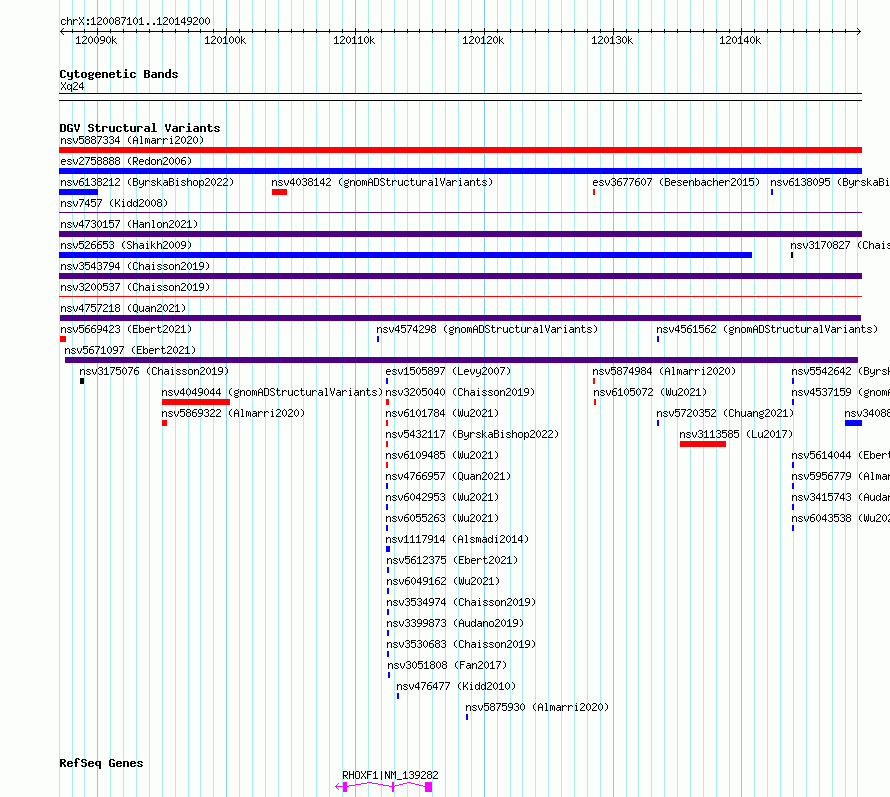Image resolution: width=890 pixels, height=797 pixels.
Task: Click the 120110k ruler tick label
Action: point(354,40)
